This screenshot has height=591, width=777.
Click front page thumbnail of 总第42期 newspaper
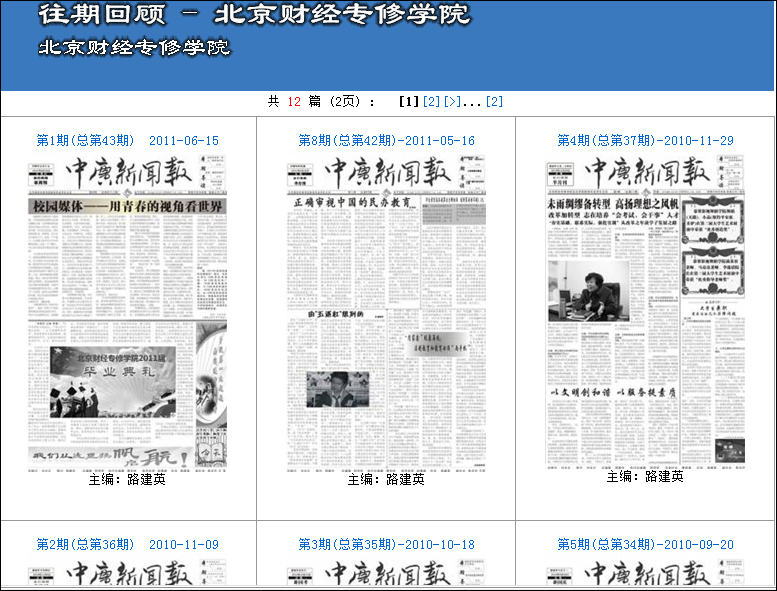click(386, 312)
